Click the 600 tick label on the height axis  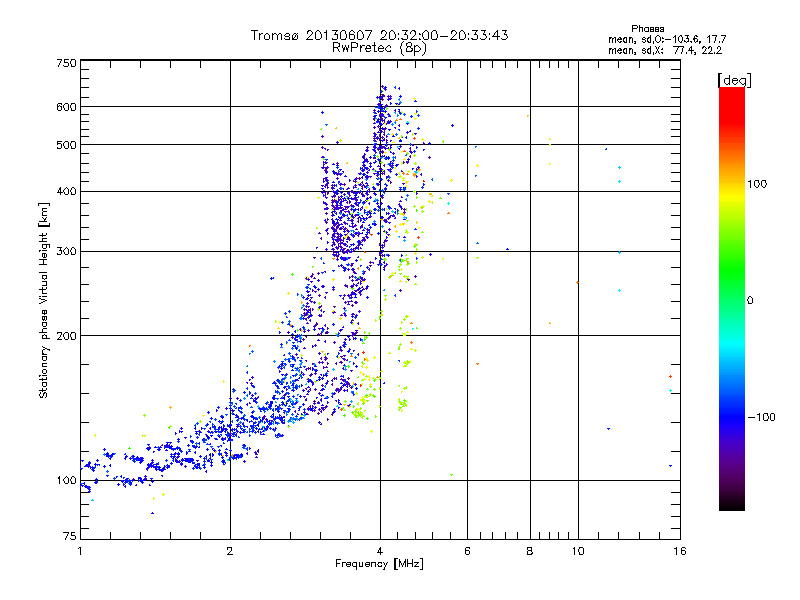(66, 107)
